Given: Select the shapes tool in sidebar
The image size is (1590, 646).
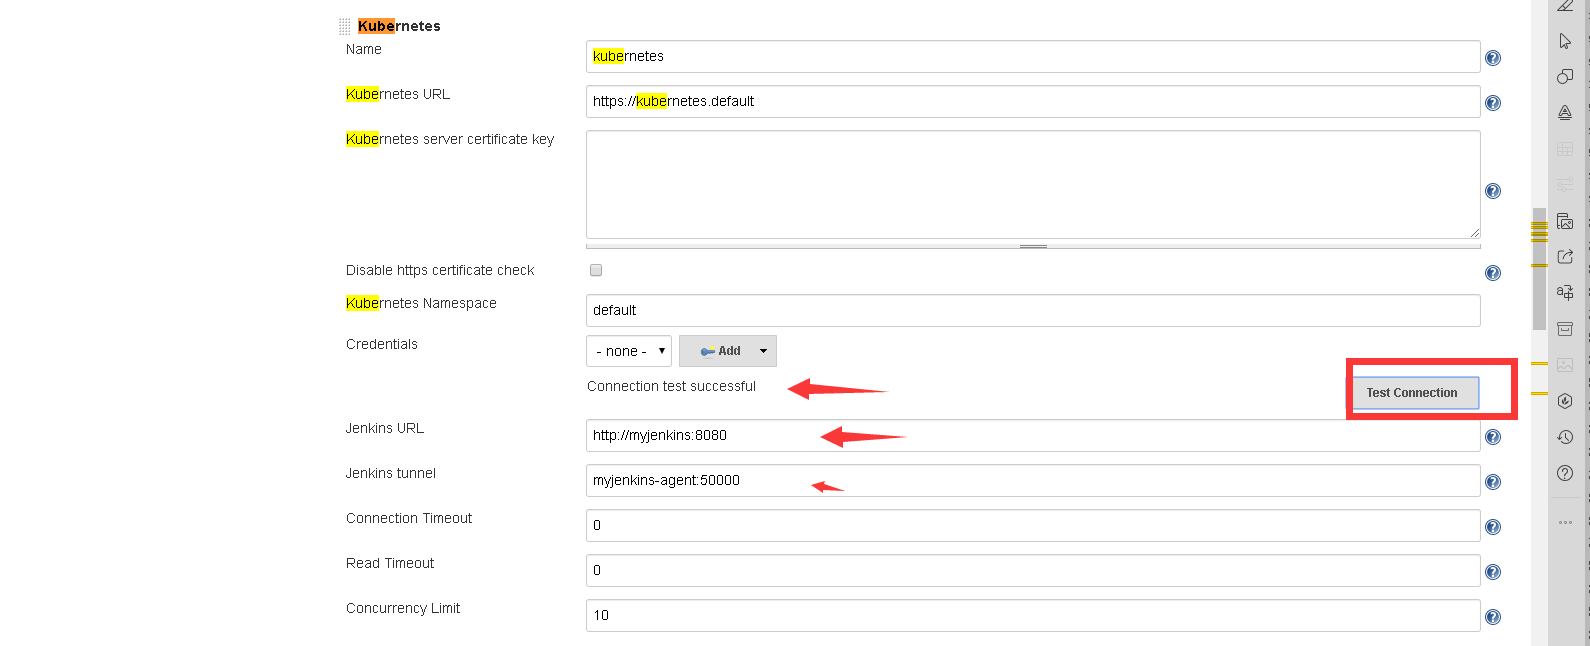Looking at the screenshot, I should [1565, 77].
